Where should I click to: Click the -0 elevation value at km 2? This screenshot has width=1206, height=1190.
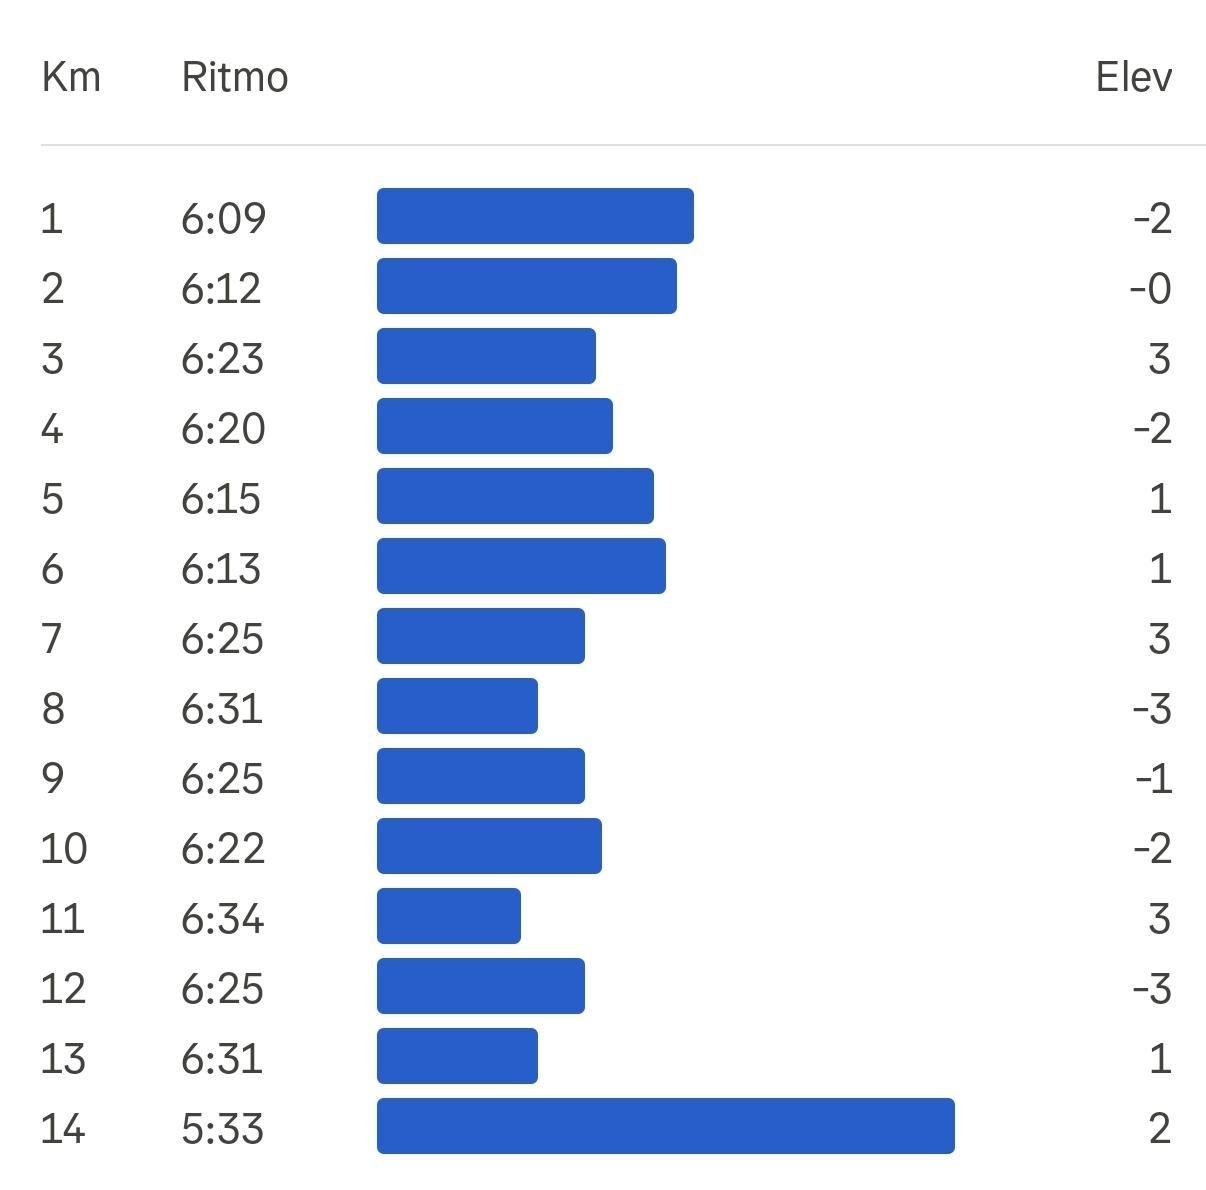pyautogui.click(x=1151, y=289)
